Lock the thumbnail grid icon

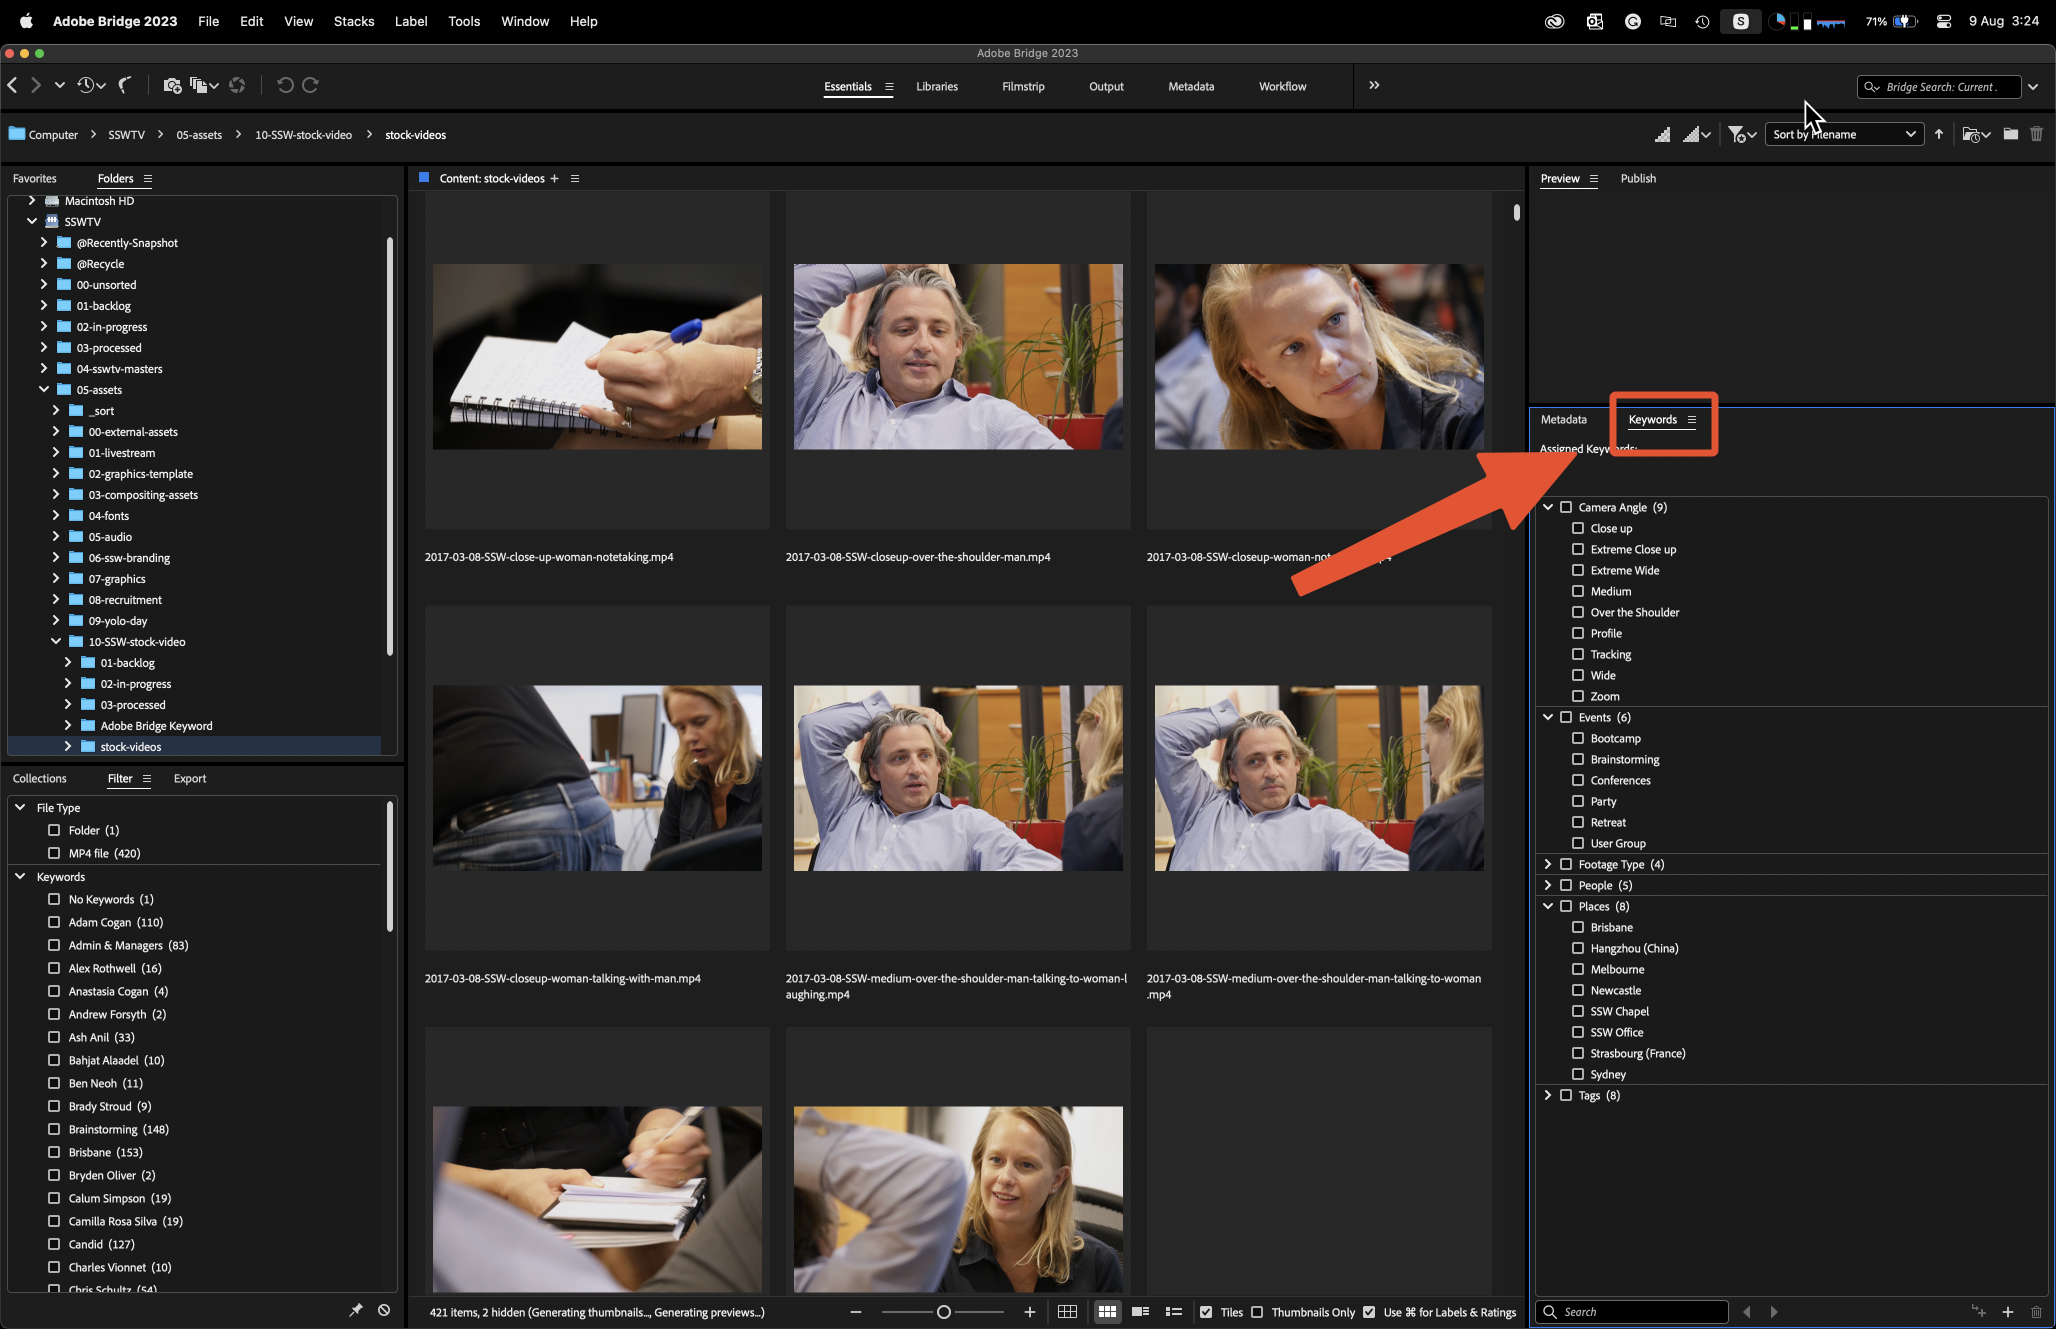tap(1067, 1312)
